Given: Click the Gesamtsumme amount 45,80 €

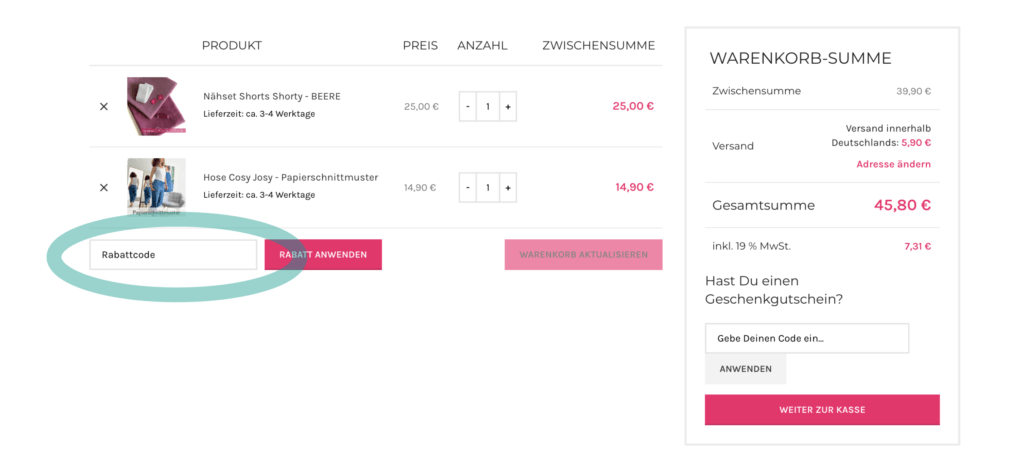Looking at the screenshot, I should point(902,205).
